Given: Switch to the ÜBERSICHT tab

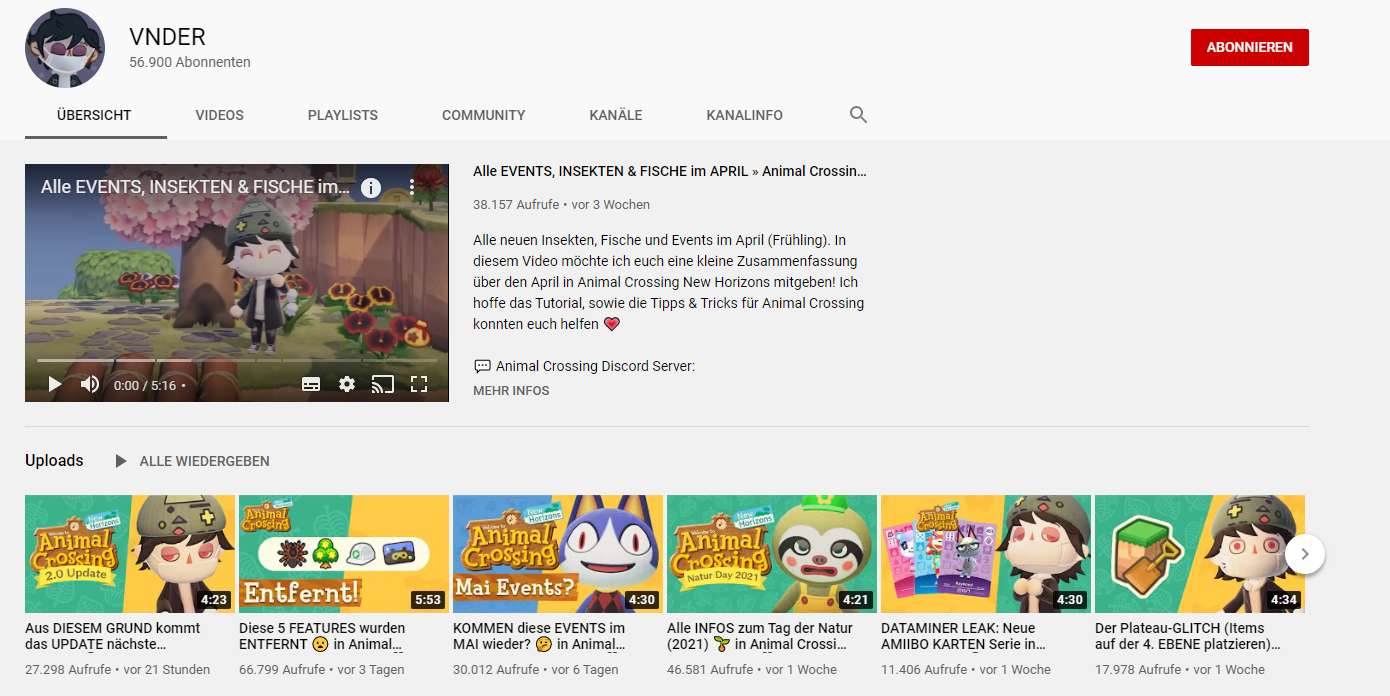Looking at the screenshot, I should [94, 115].
